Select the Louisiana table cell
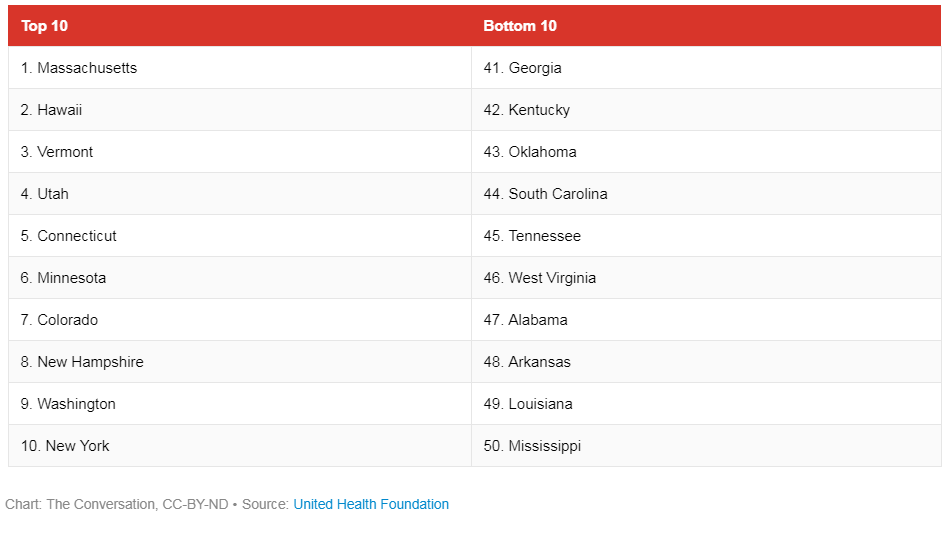The height and width of the screenshot is (538, 949). coord(706,404)
